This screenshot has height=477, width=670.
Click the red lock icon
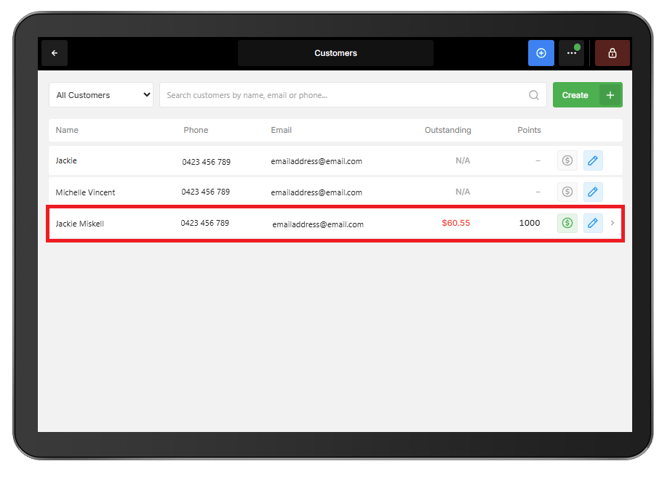[x=612, y=53]
